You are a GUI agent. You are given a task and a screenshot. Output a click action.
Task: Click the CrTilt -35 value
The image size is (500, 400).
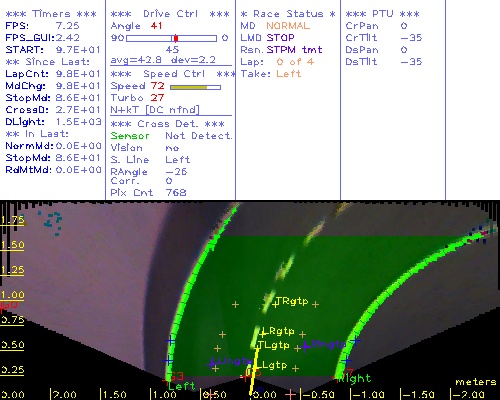(x=411, y=38)
